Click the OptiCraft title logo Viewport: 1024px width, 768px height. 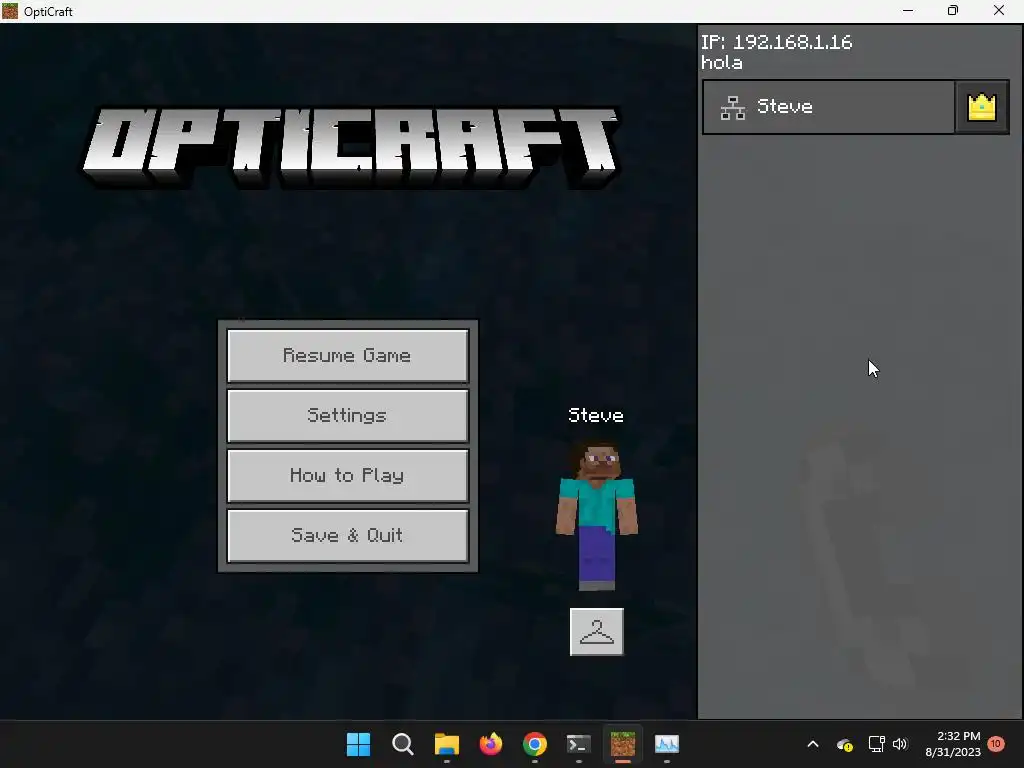(x=352, y=148)
